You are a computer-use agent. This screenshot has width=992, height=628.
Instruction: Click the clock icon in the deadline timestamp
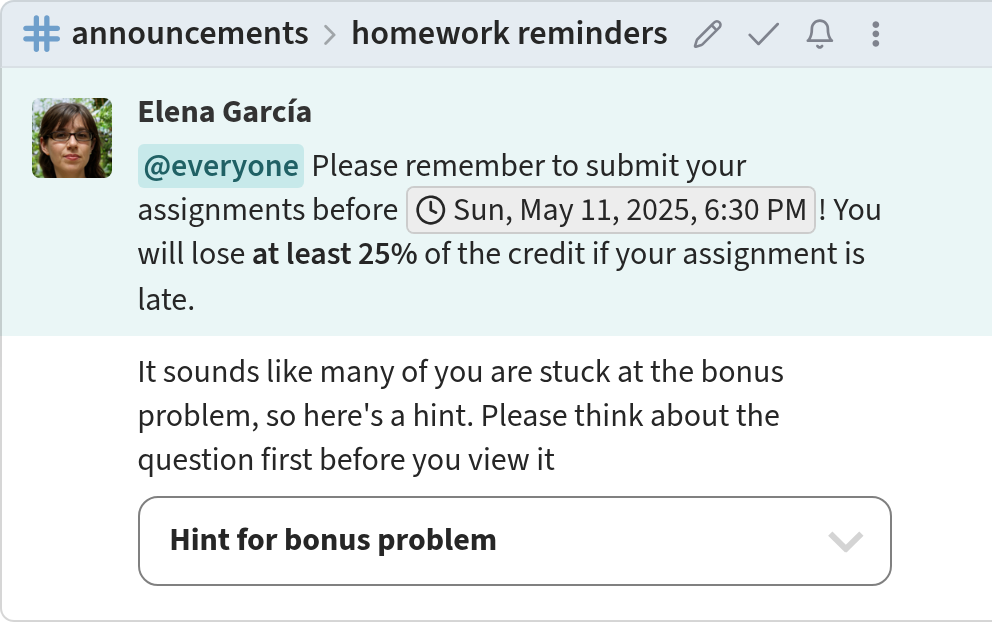click(x=431, y=210)
